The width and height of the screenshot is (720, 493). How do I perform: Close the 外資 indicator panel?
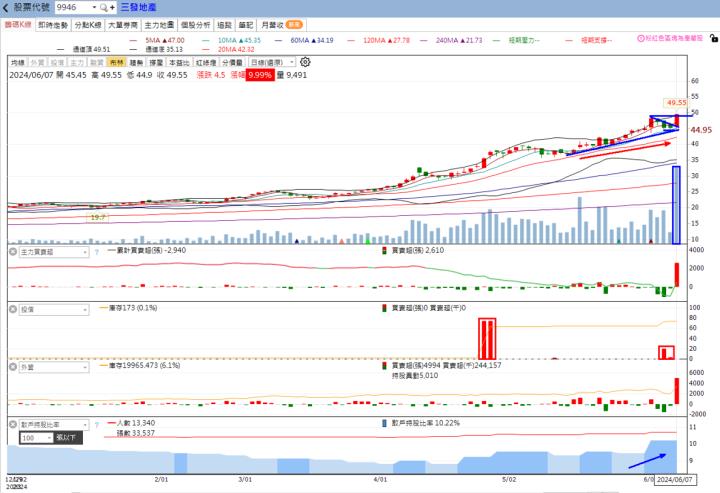(x=13, y=367)
